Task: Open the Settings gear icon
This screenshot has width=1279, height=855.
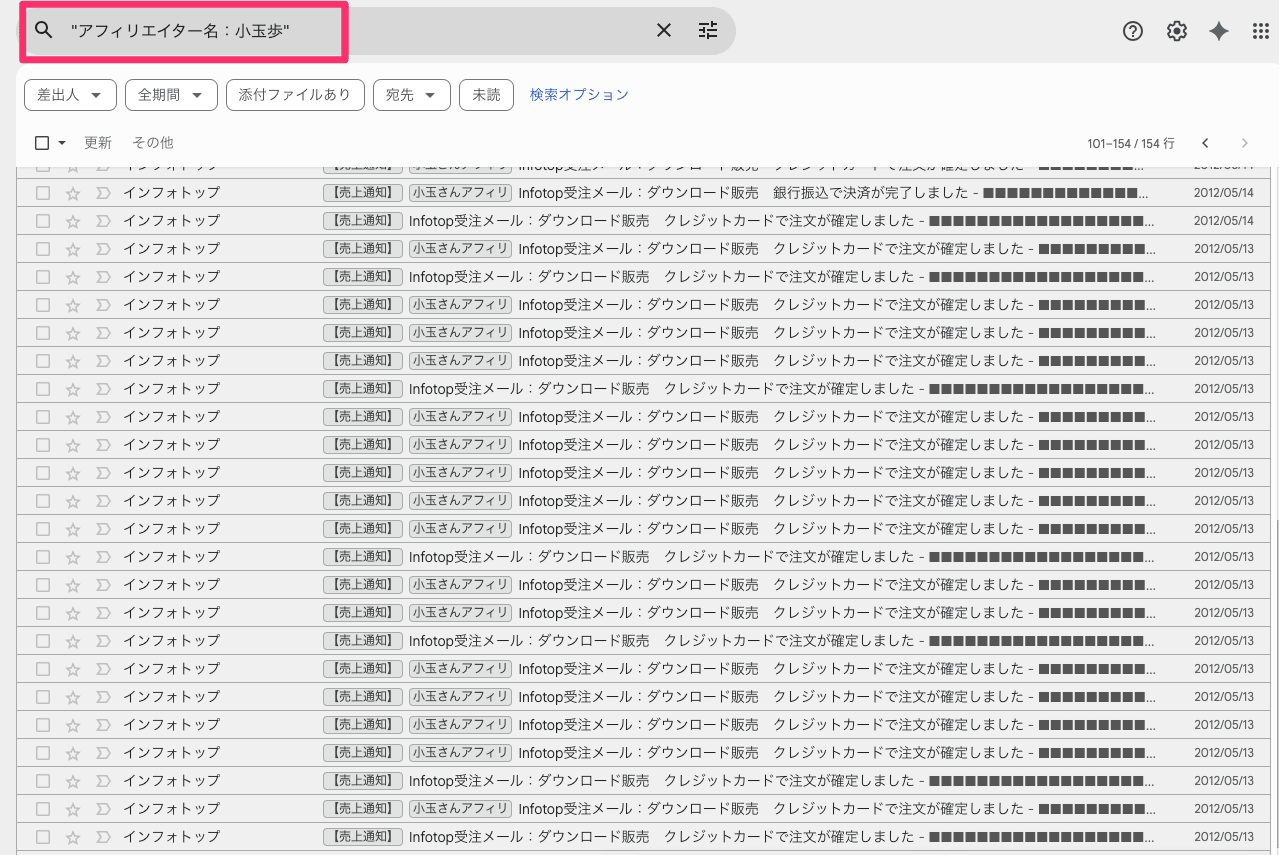Action: [x=1177, y=31]
